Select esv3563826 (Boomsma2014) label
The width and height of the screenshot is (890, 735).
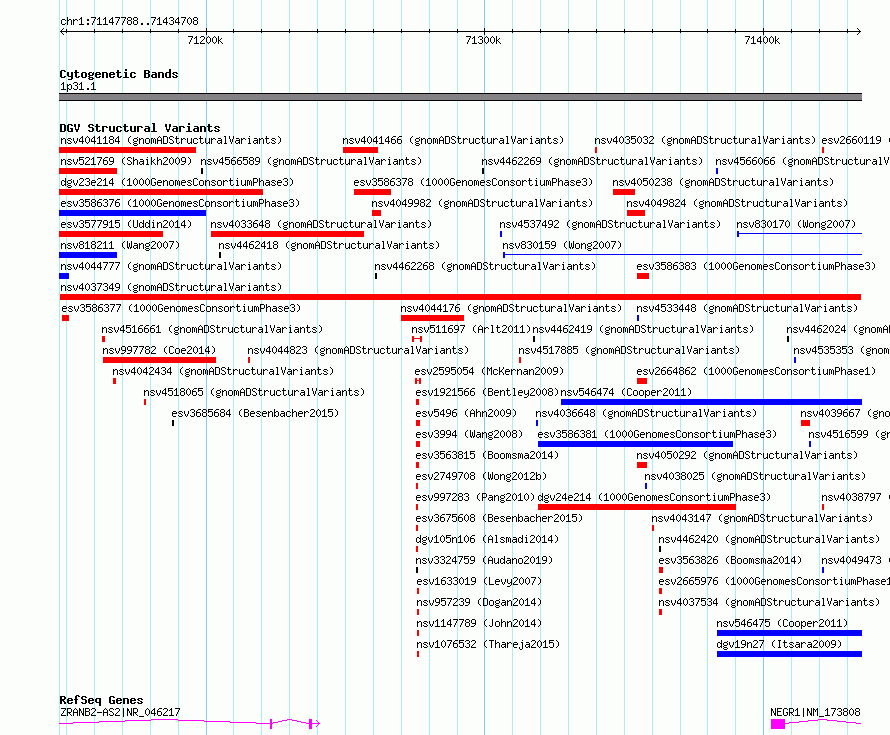coord(730,560)
